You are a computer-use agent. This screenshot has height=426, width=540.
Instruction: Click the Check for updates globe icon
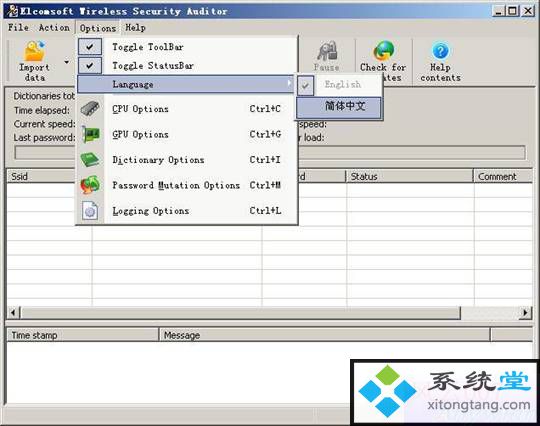383,51
